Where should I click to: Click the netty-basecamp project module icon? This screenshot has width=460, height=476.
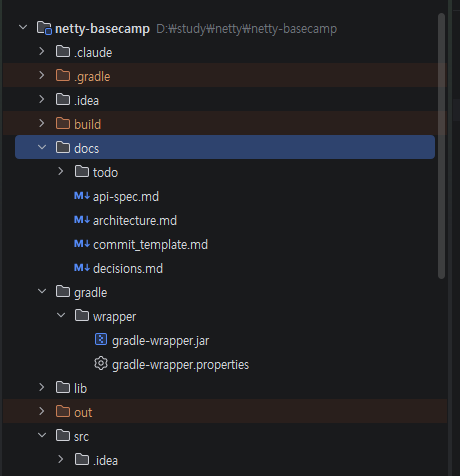click(44, 28)
